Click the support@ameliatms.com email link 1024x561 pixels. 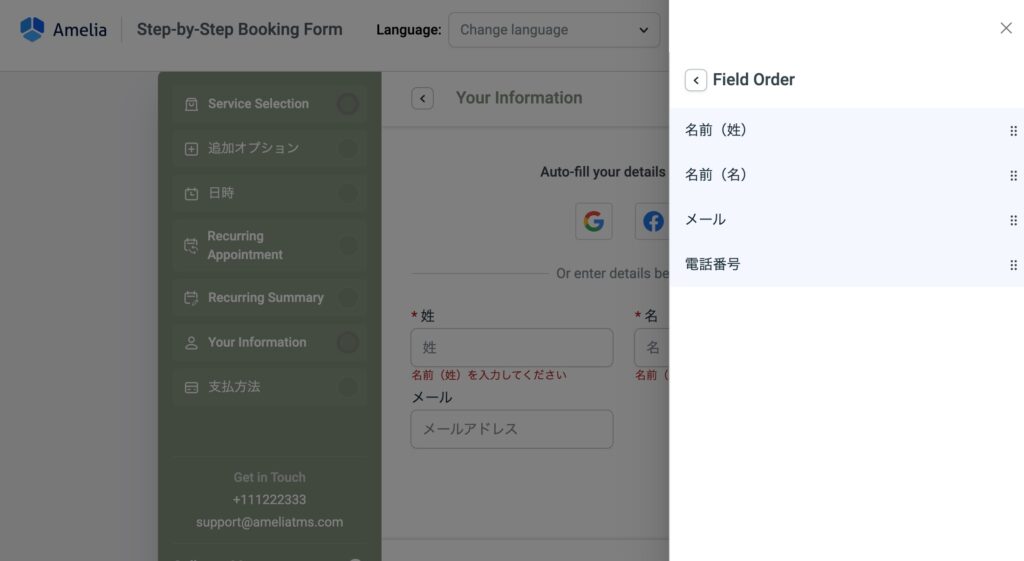point(269,522)
